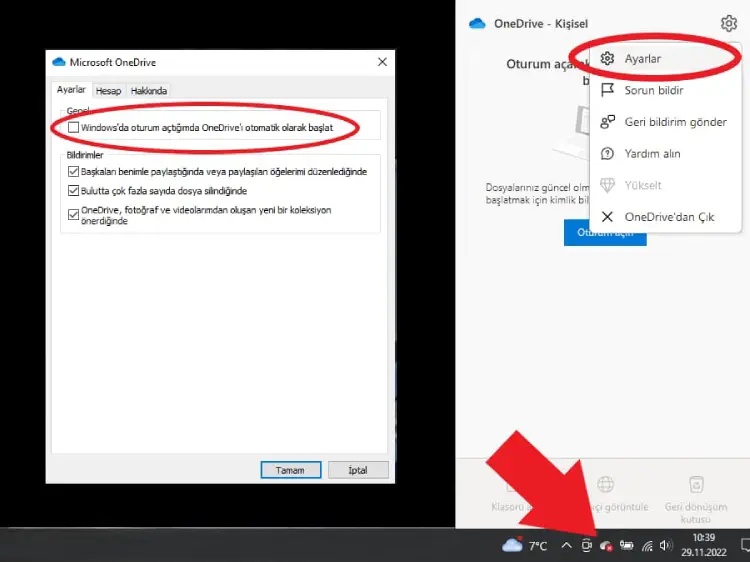Click the greyed Yükselt menu entry
Image resolution: width=750 pixels, height=562 pixels.
(665, 185)
